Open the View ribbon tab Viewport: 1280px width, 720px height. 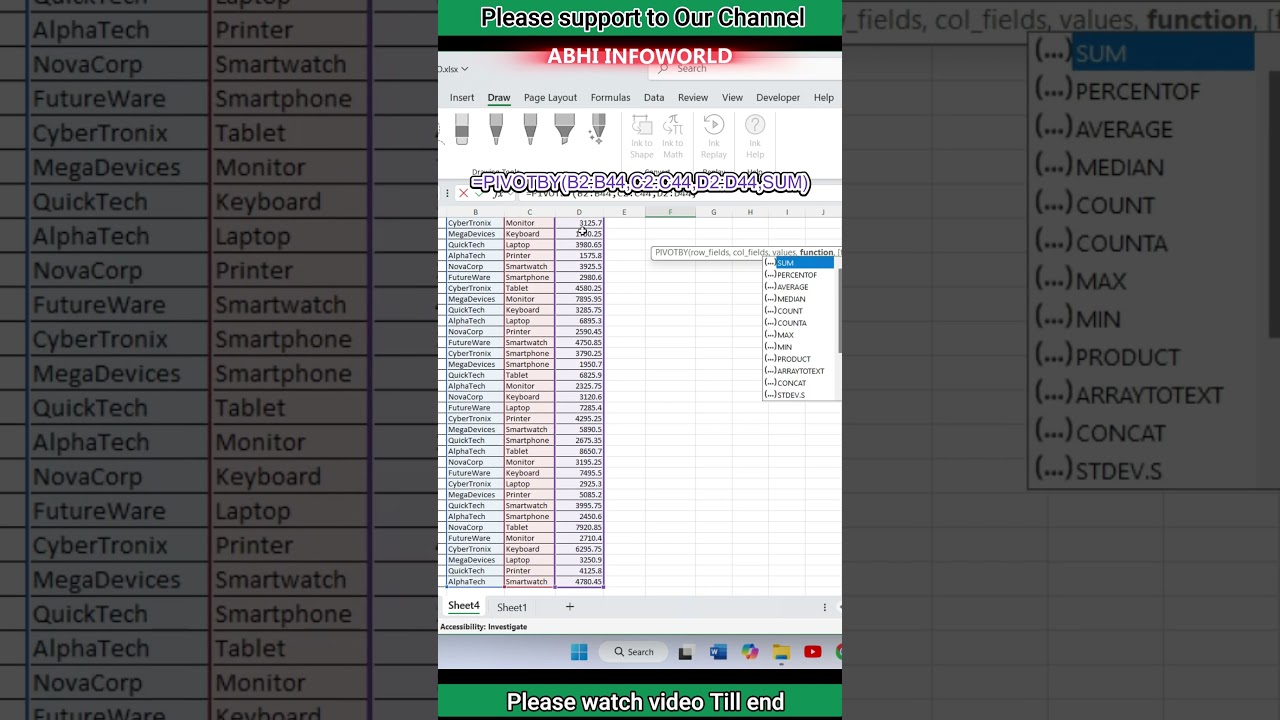click(733, 98)
